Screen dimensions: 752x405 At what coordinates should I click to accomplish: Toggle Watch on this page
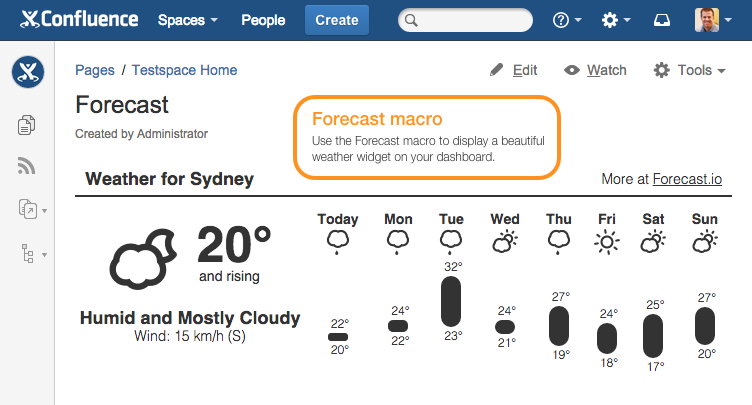click(x=595, y=70)
